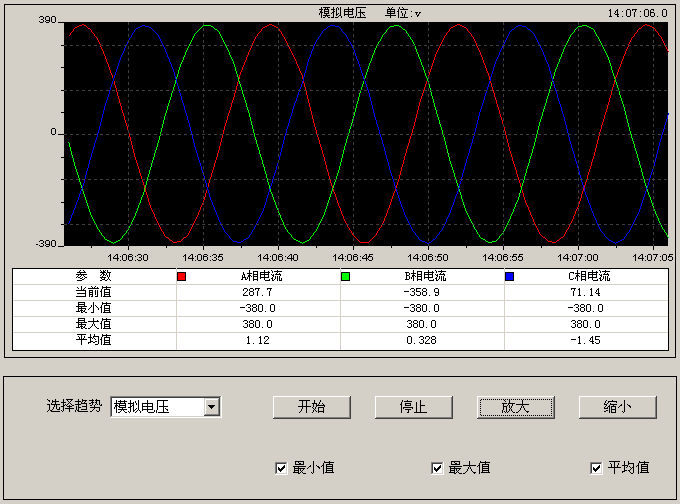Click the 14:06:45 time axis label
The height and width of the screenshot is (504, 680).
[353, 258]
